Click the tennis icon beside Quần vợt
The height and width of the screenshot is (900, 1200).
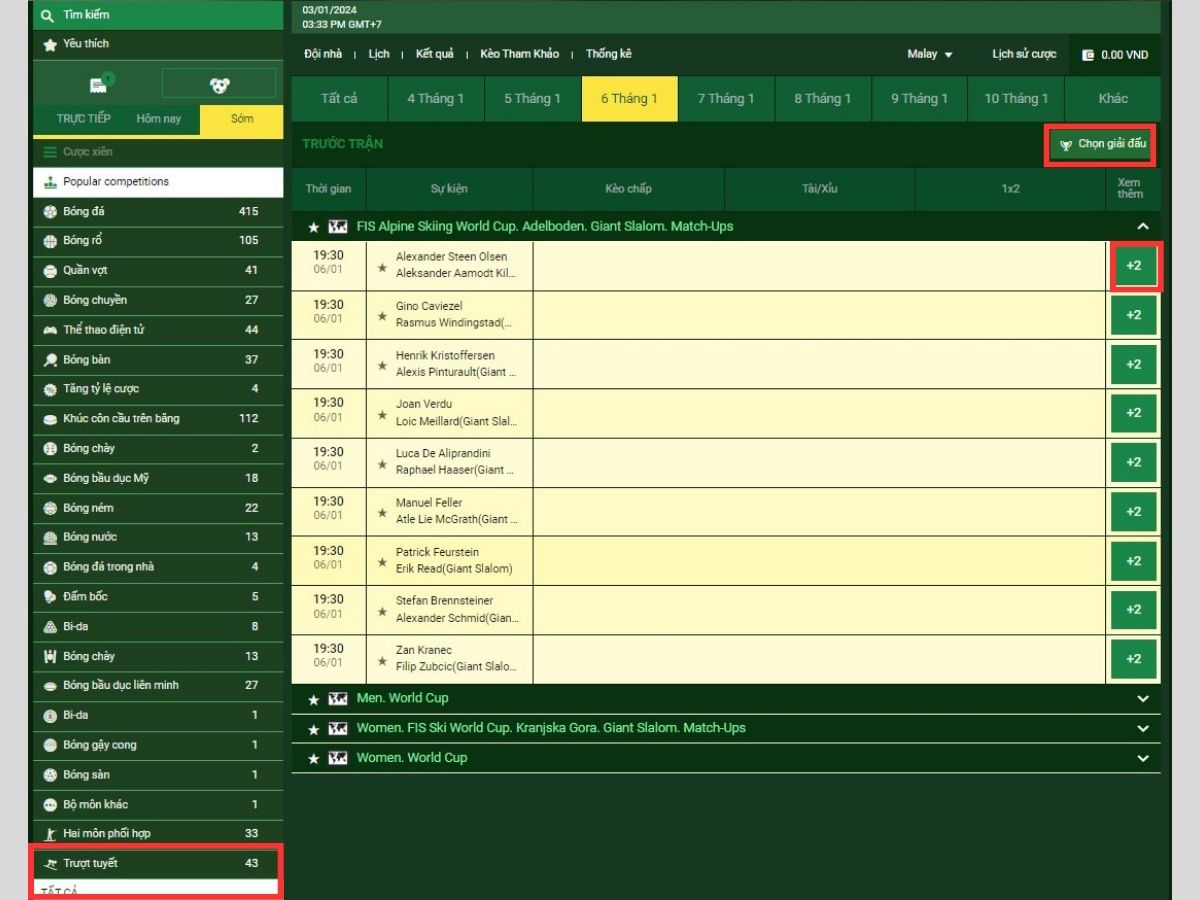coord(51,271)
